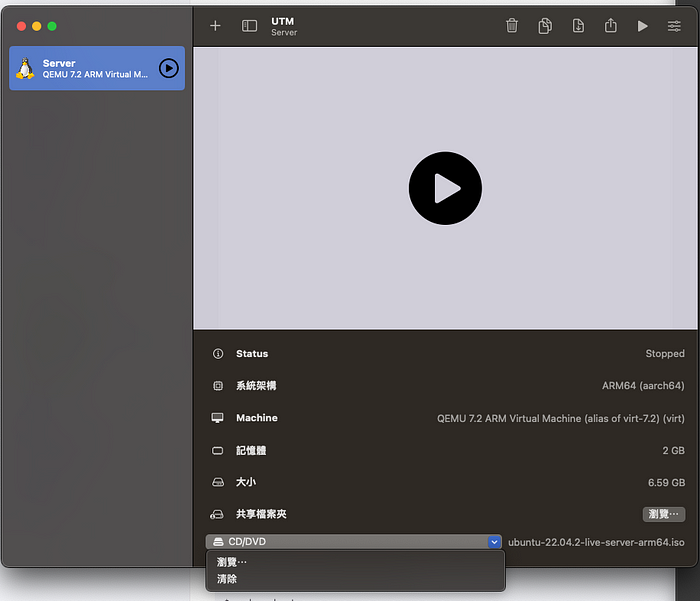Screen dimensions: 700x601
Task: Open VM settings sliders icon
Action: [674, 26]
